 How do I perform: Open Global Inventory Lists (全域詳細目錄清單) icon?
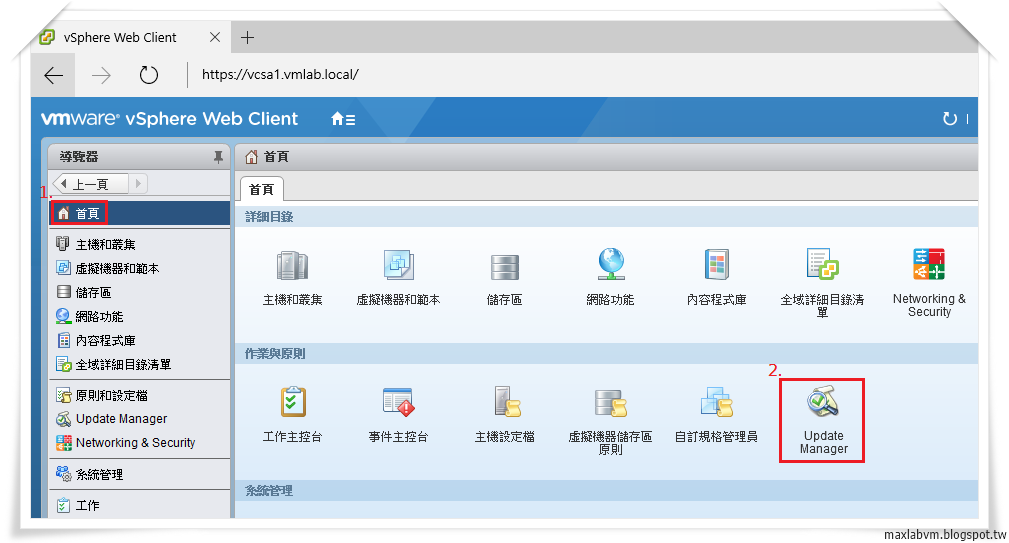click(822, 264)
